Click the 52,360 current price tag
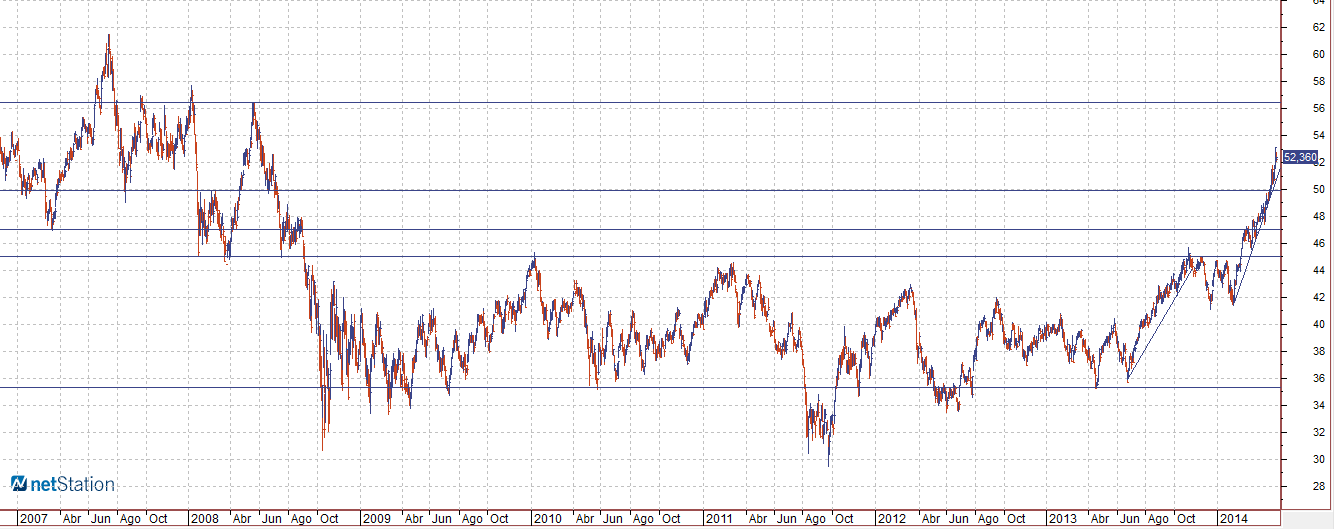1334x529 pixels. click(x=1300, y=157)
